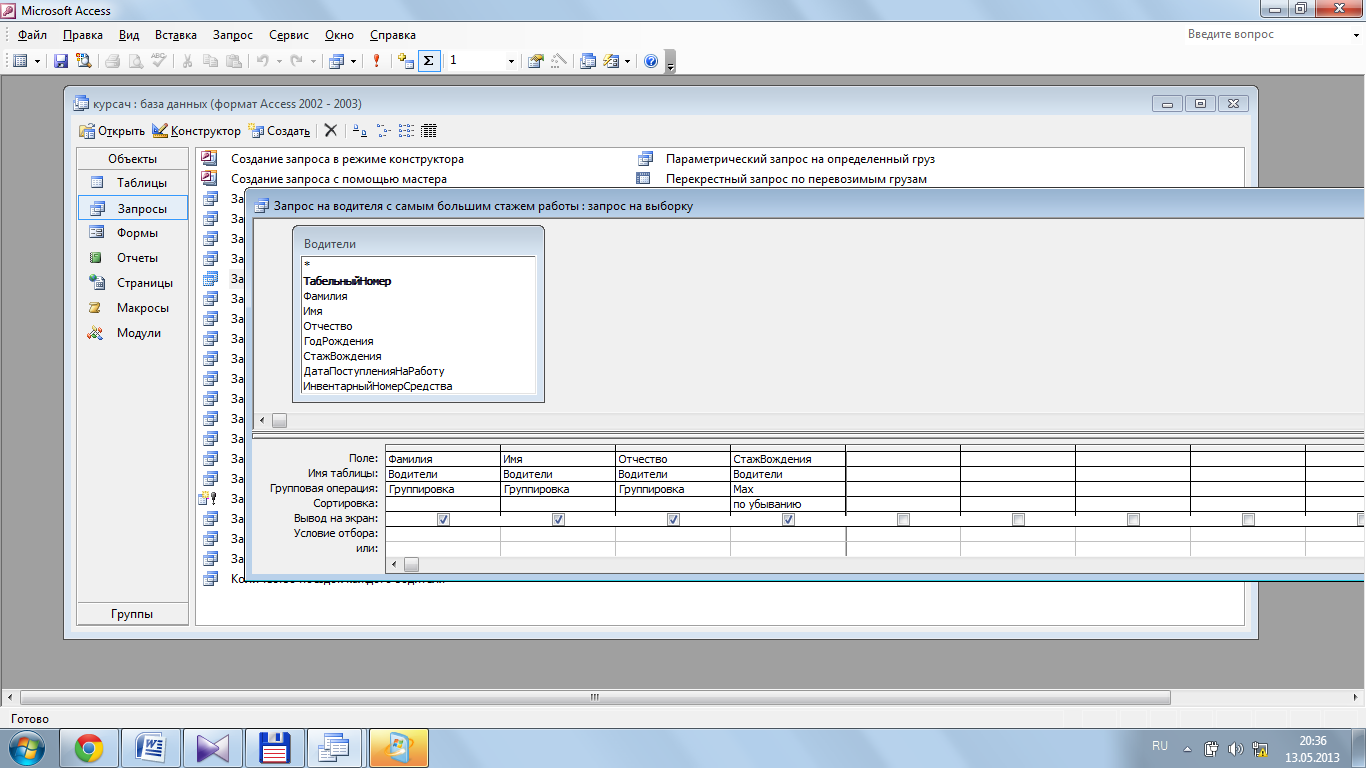Toggle the Totals sigma button
The image size is (1366, 768).
428,61
